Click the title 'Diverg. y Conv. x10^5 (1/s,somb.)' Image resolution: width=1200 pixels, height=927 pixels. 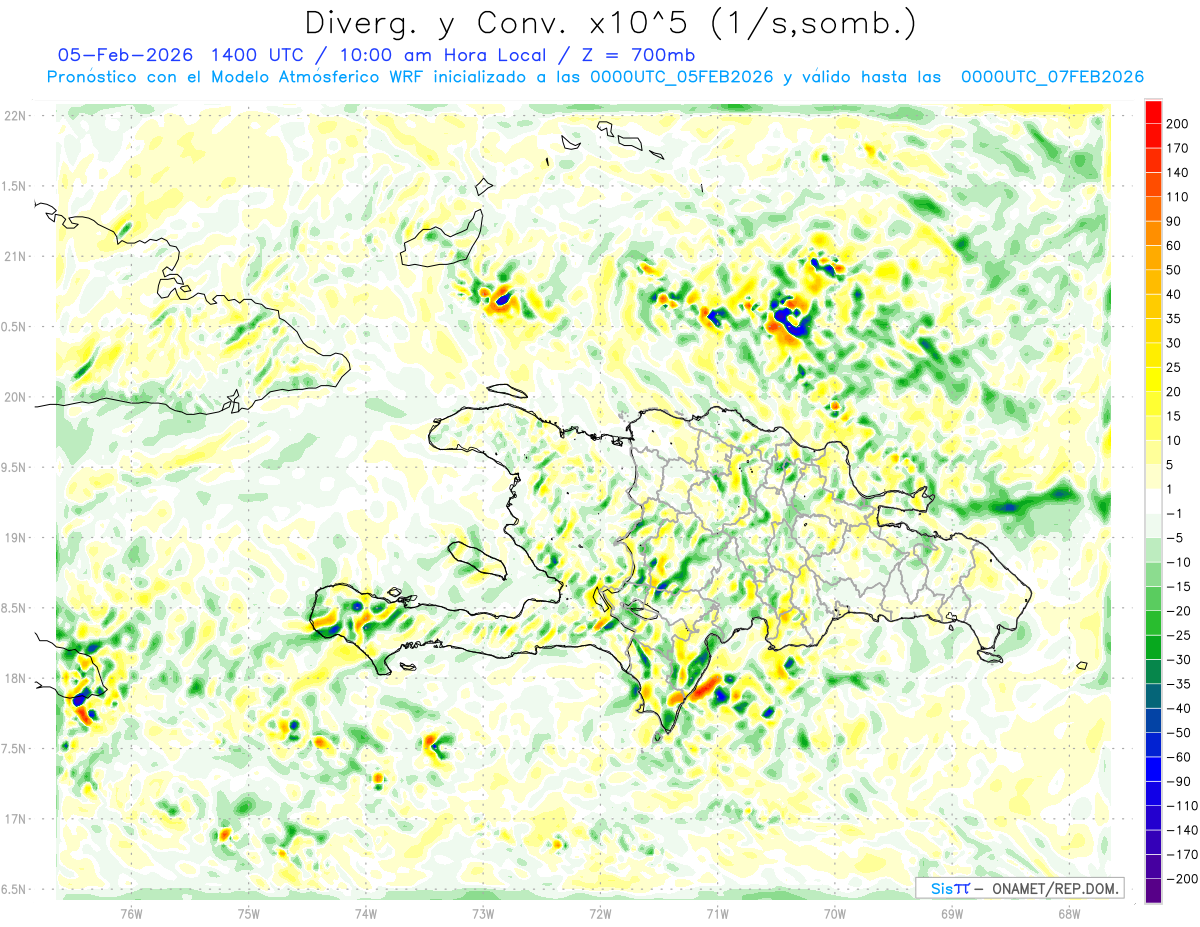click(x=610, y=23)
